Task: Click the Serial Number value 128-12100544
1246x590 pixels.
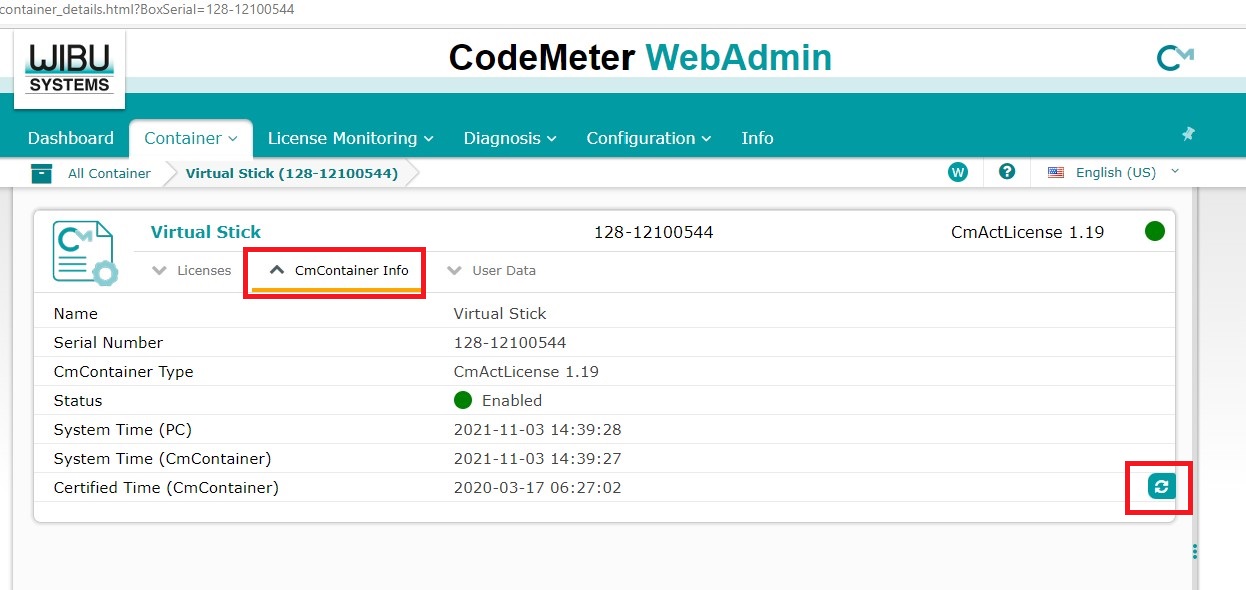Action: (510, 342)
